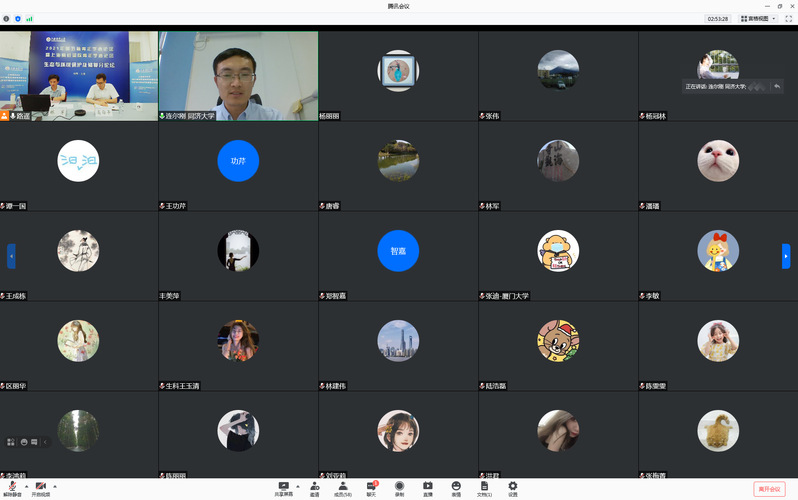Open the 邀请 invite icon
The height and width of the screenshot is (500, 798).
[314, 487]
